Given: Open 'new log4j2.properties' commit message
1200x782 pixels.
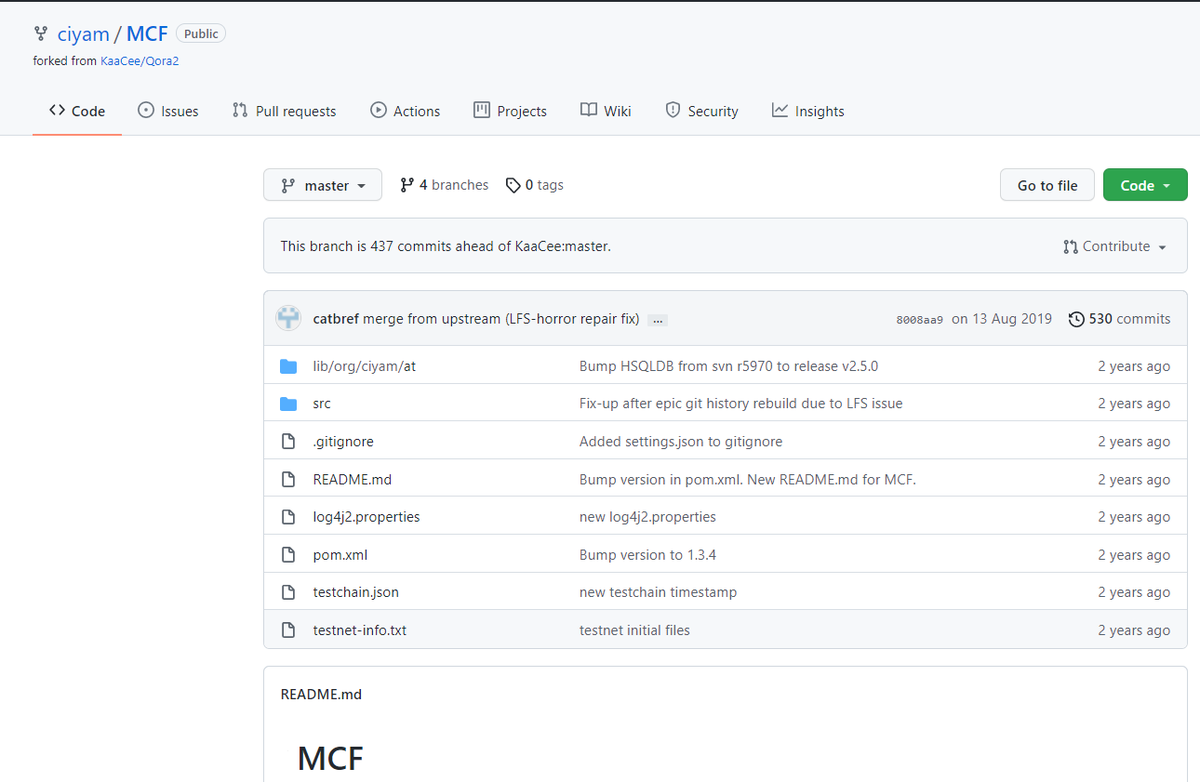Looking at the screenshot, I should coord(648,517).
